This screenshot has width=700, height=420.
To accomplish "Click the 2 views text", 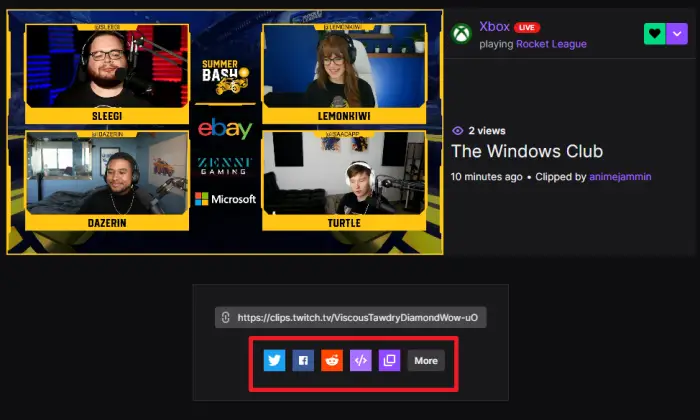I will tap(487, 131).
